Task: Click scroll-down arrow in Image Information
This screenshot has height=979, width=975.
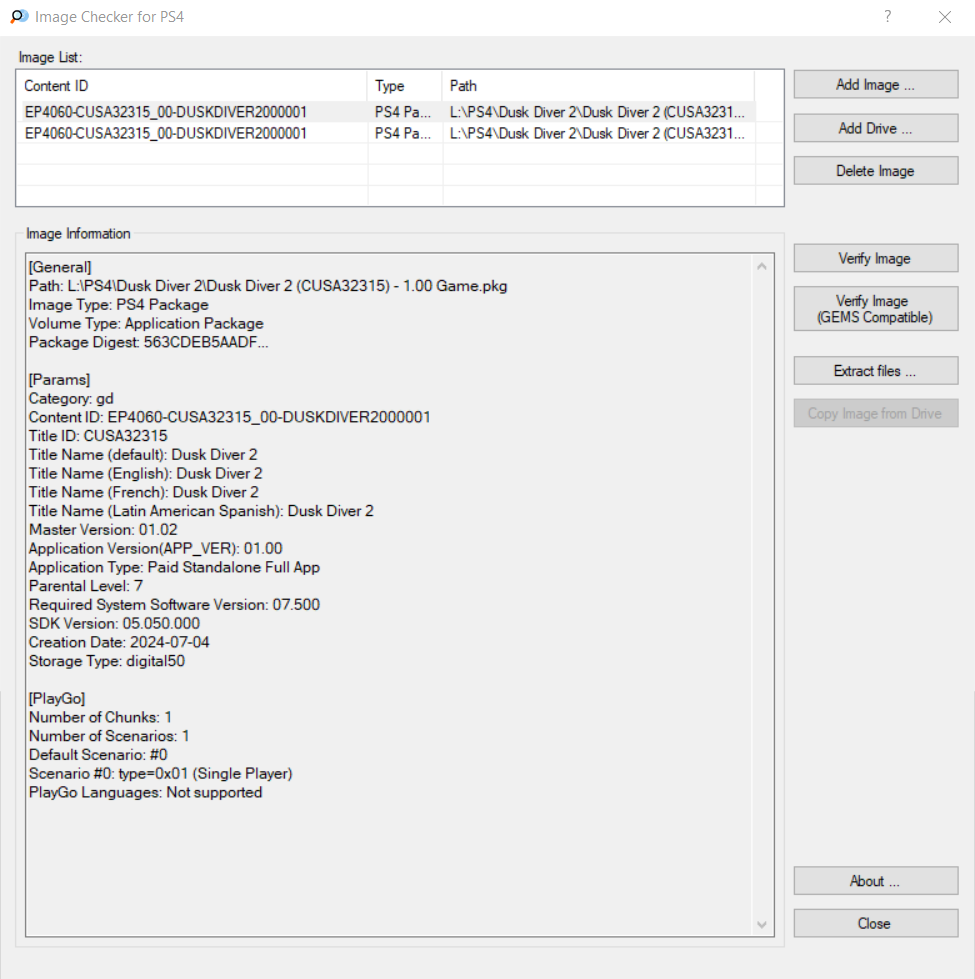Action: tap(762, 925)
